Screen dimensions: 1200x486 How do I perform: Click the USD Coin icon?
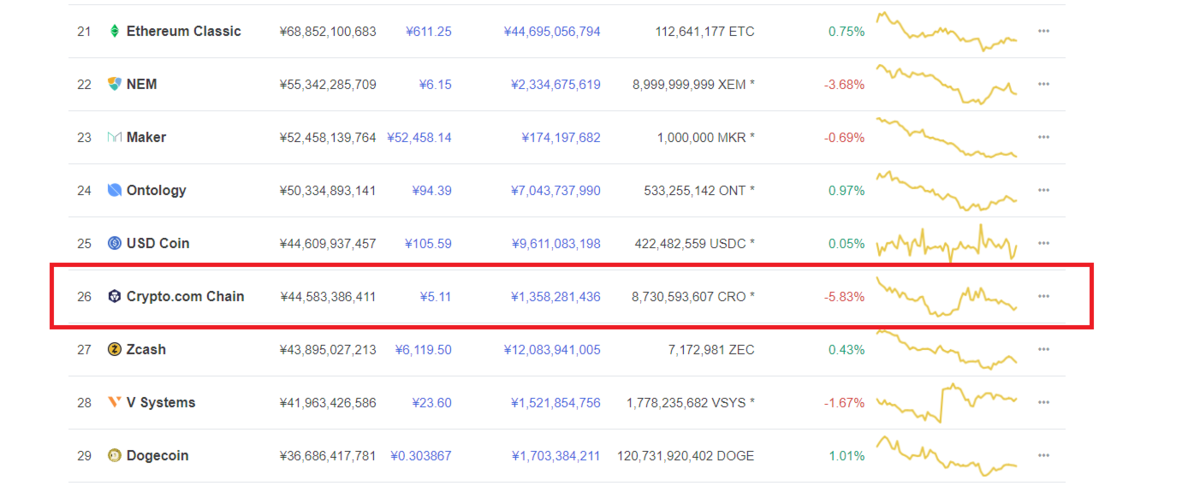[114, 243]
